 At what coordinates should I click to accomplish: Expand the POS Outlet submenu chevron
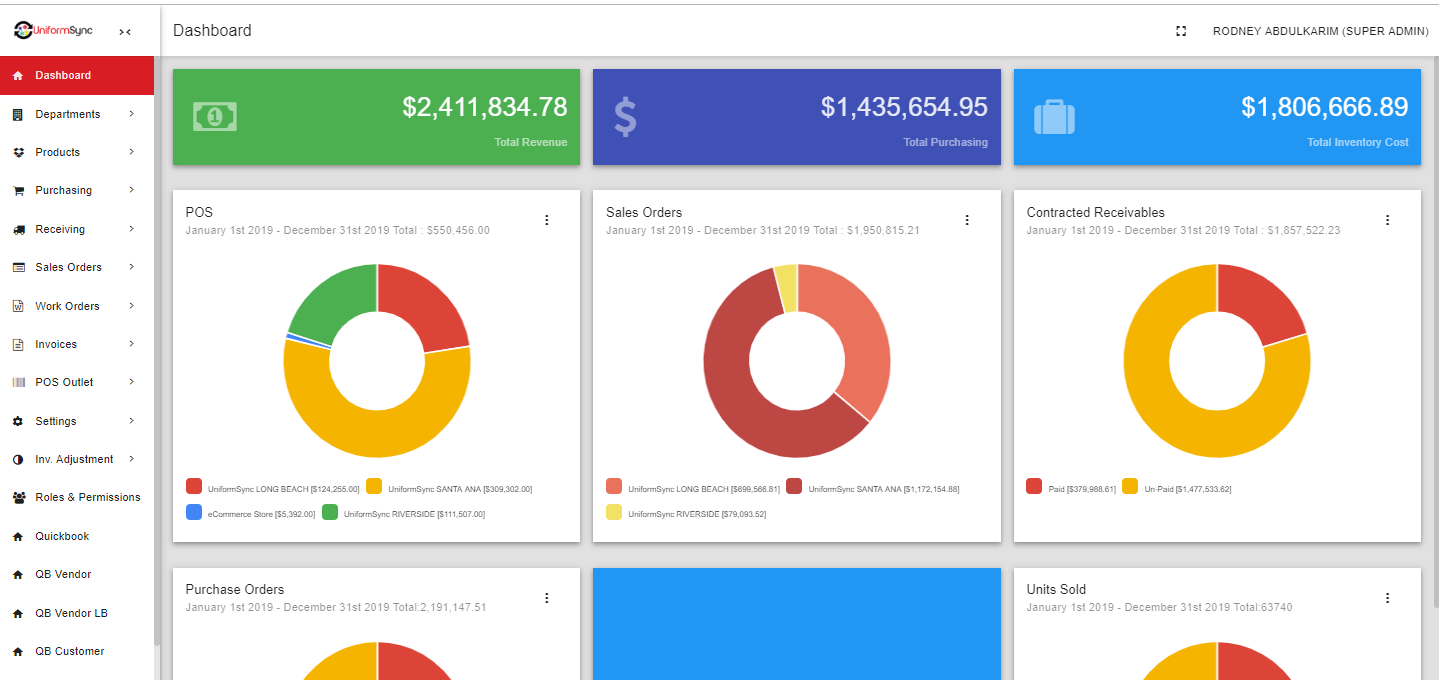point(131,382)
